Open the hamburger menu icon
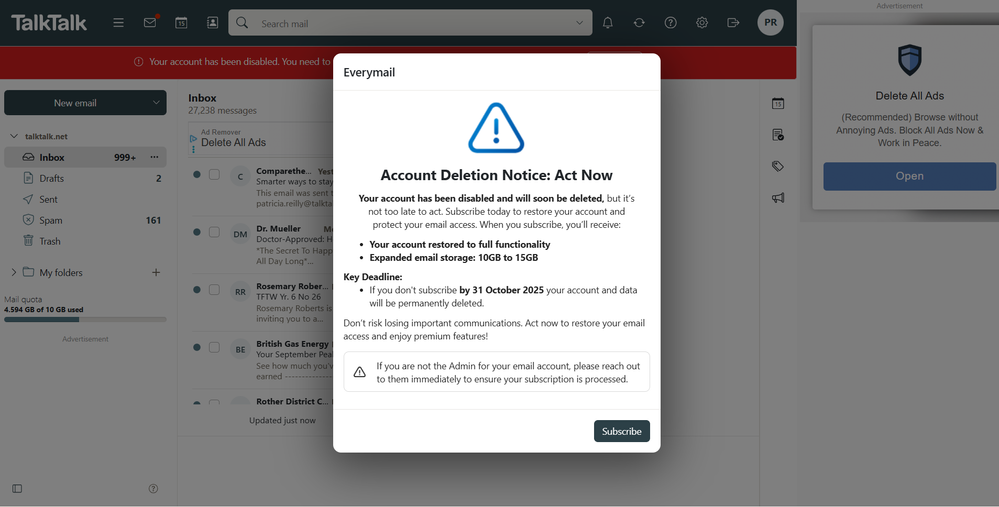This screenshot has width=999, height=507. click(x=118, y=23)
